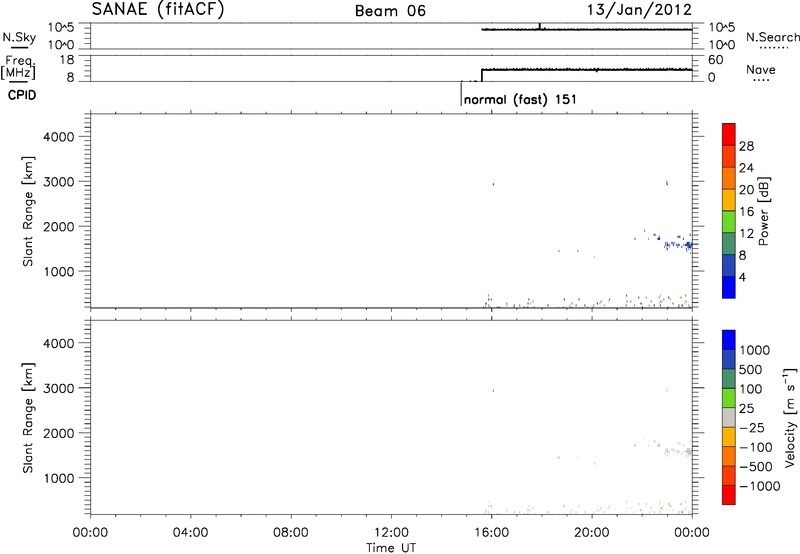800x554 pixels.
Task: Select the top blue segment of the Velocity colorbar
Action: (x=728, y=342)
